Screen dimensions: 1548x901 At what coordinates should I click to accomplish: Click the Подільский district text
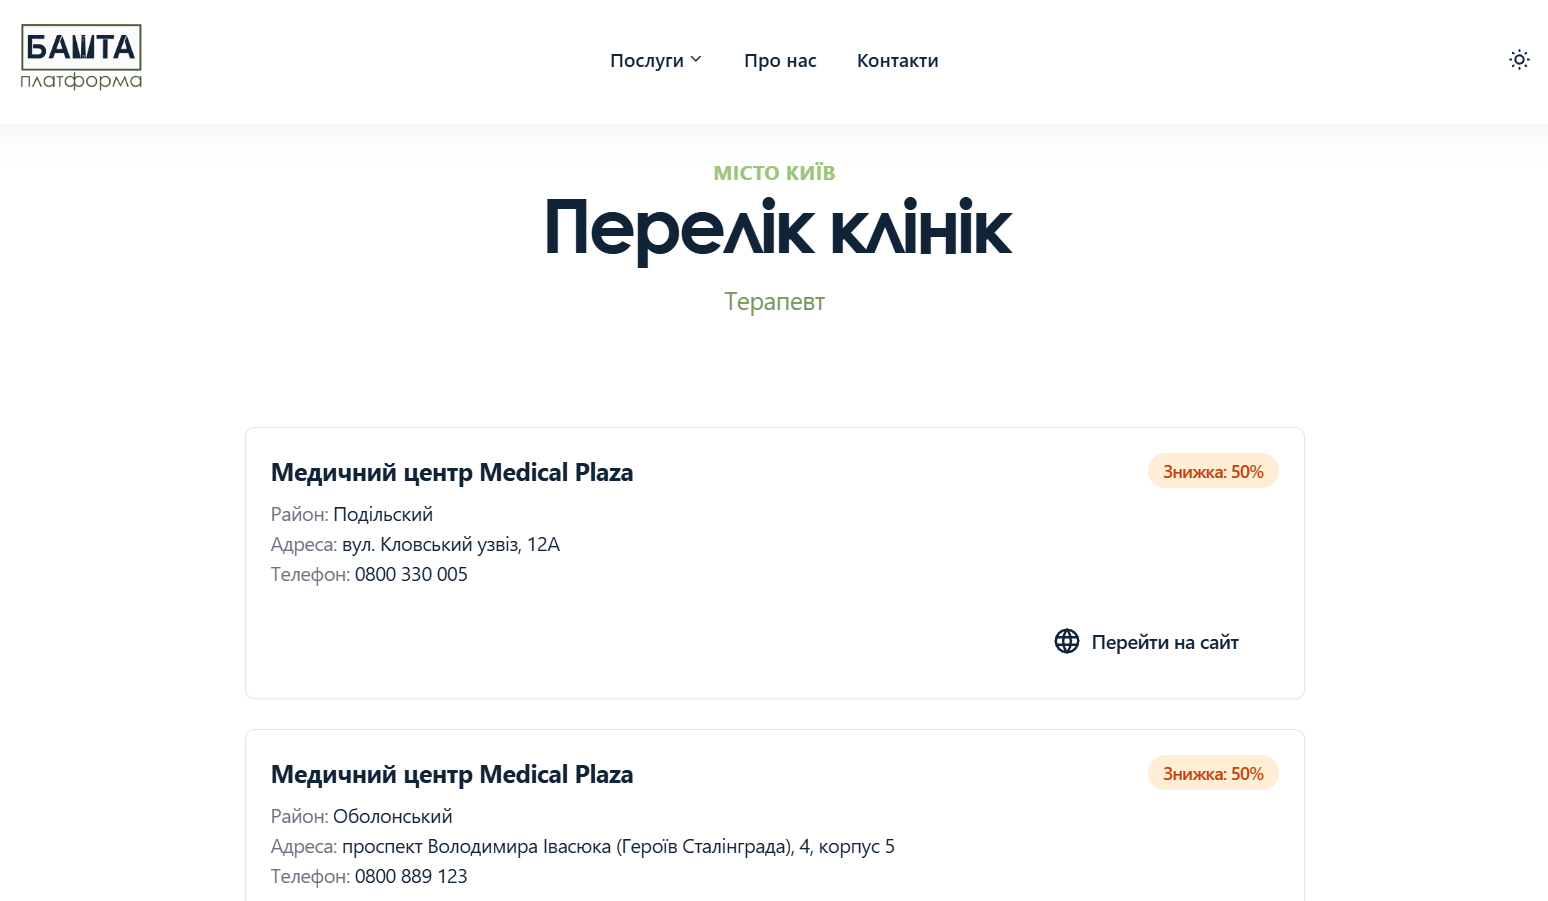click(x=383, y=515)
